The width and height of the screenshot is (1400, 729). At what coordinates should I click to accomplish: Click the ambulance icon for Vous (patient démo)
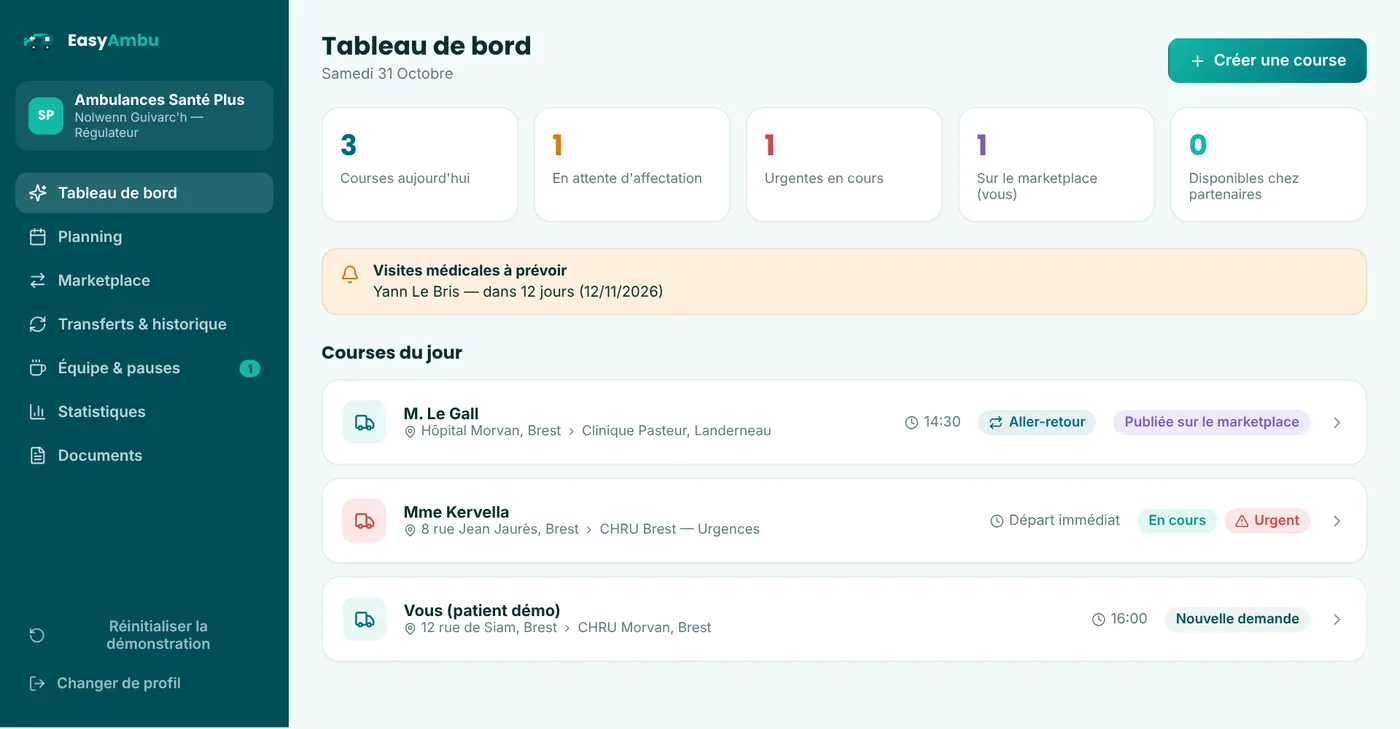pos(364,619)
